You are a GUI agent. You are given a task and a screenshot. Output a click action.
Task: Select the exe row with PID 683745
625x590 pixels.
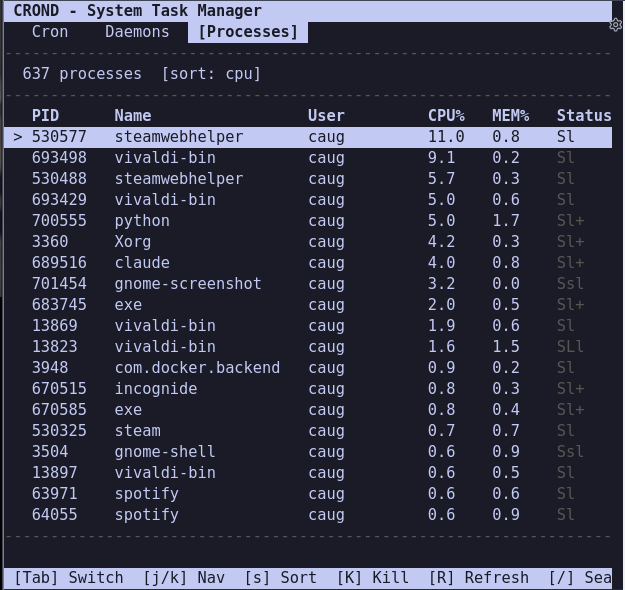pyautogui.click(x=308, y=305)
